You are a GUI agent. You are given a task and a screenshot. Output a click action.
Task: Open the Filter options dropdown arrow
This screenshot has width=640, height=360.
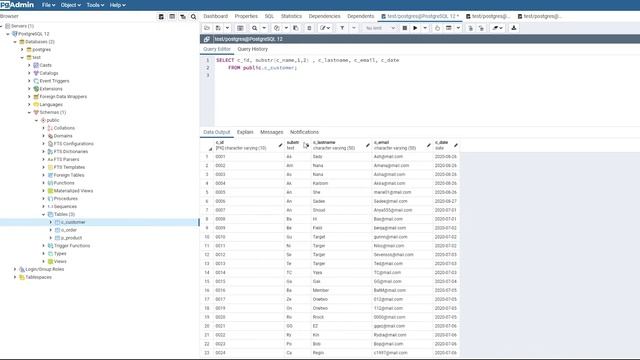pos(353,28)
